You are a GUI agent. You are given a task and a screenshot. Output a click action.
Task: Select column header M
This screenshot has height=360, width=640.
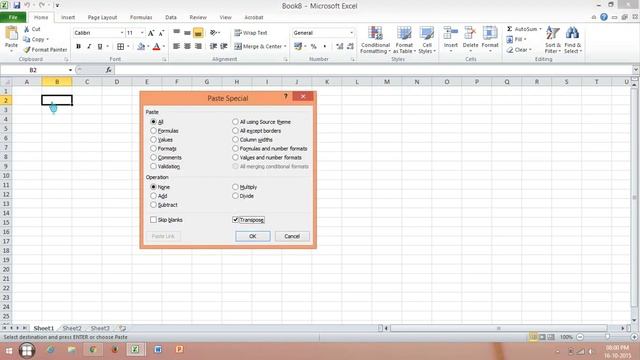coord(387,82)
